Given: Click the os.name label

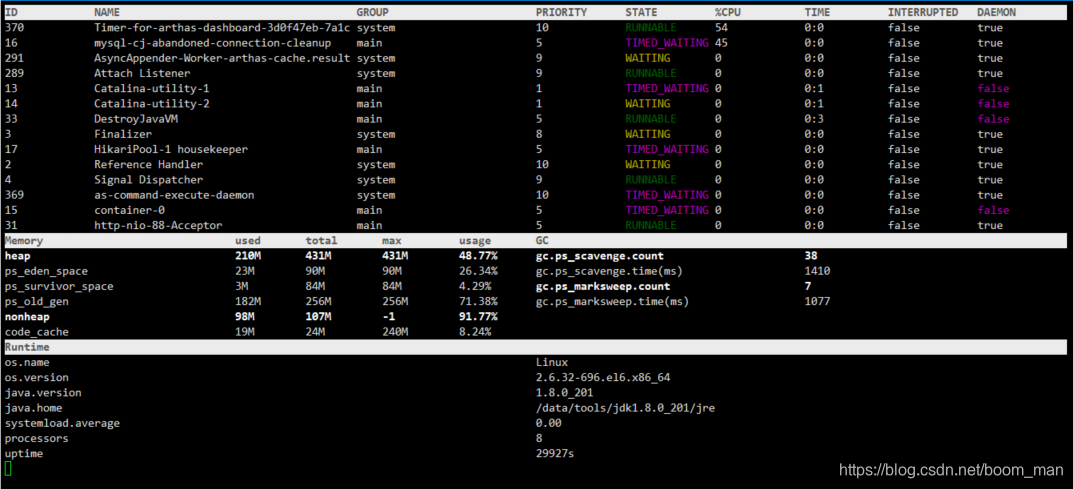Looking at the screenshot, I should (x=27, y=362).
